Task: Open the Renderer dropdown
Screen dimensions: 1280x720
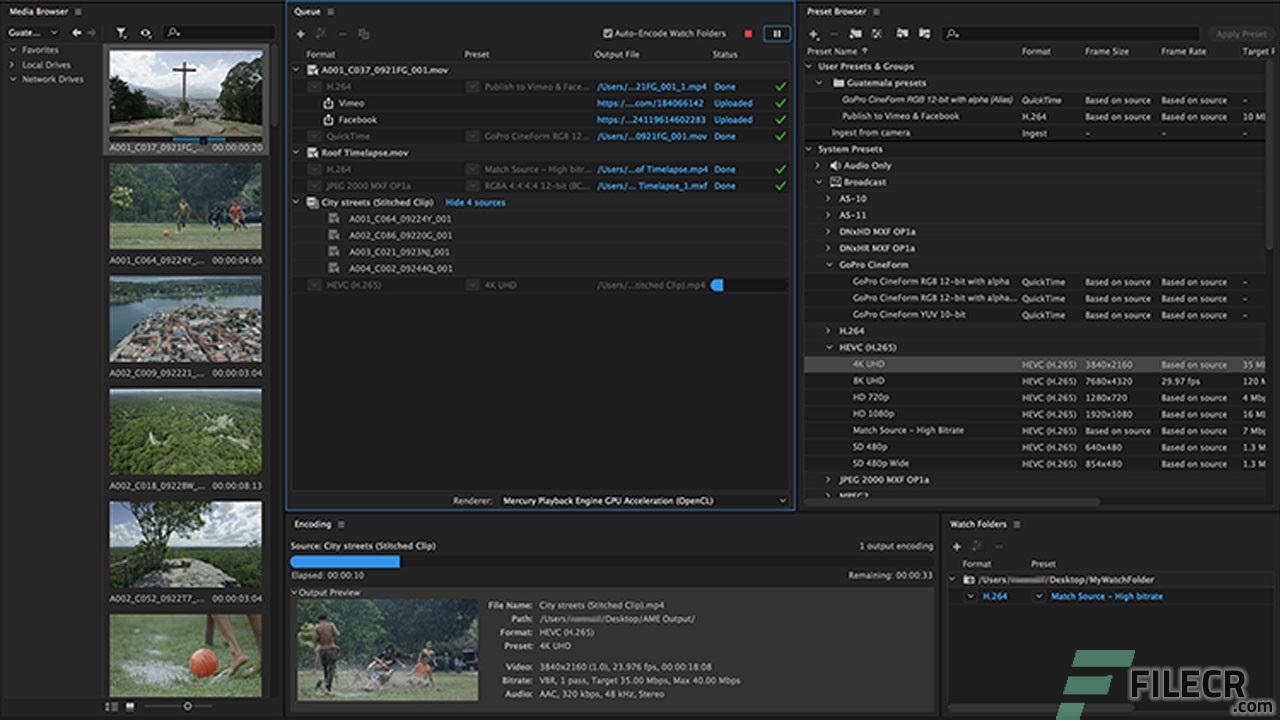Action: (643, 500)
